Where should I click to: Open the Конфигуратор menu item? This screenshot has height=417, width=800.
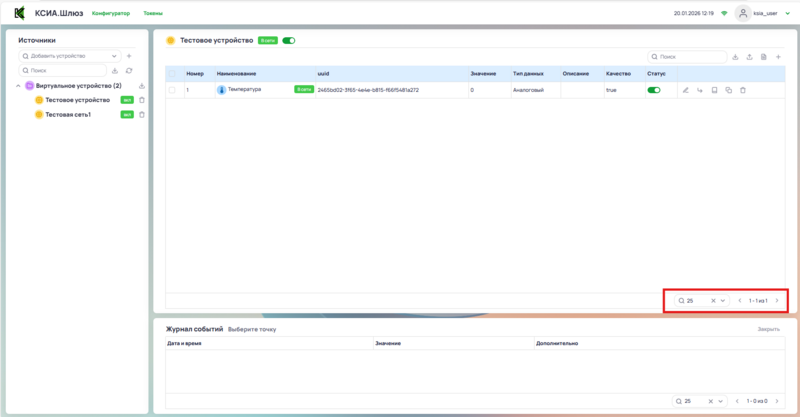pyautogui.click(x=110, y=13)
